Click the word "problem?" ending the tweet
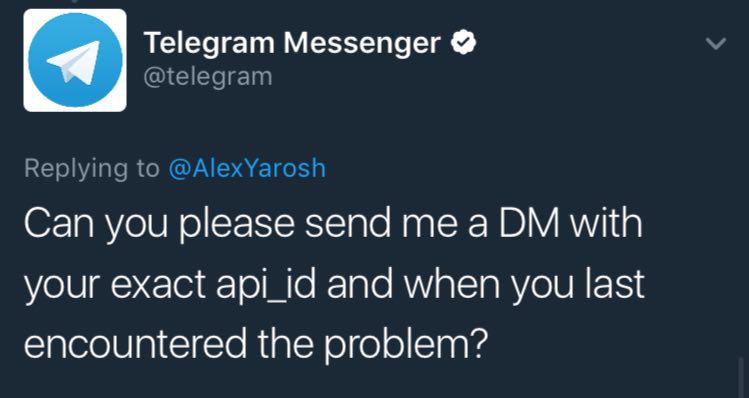 click(x=406, y=345)
